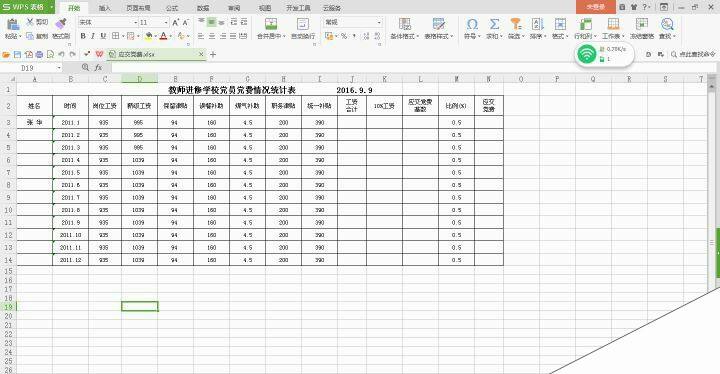Click the Save disk icon in quick access bar
The image size is (720, 374).
17,54
